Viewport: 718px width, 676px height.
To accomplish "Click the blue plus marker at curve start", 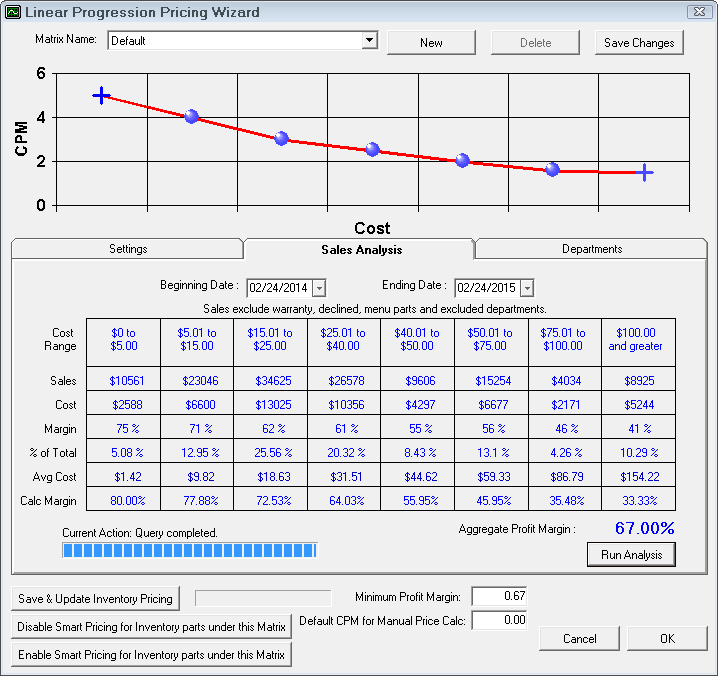I will pos(101,95).
